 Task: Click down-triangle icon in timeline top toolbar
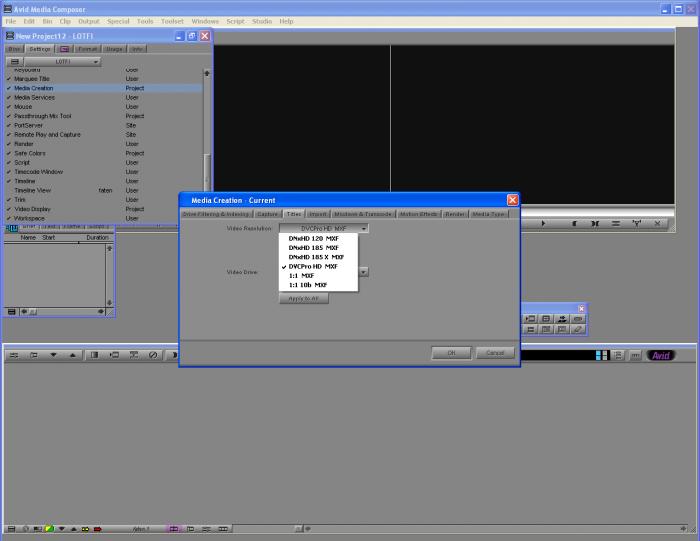click(x=53, y=355)
